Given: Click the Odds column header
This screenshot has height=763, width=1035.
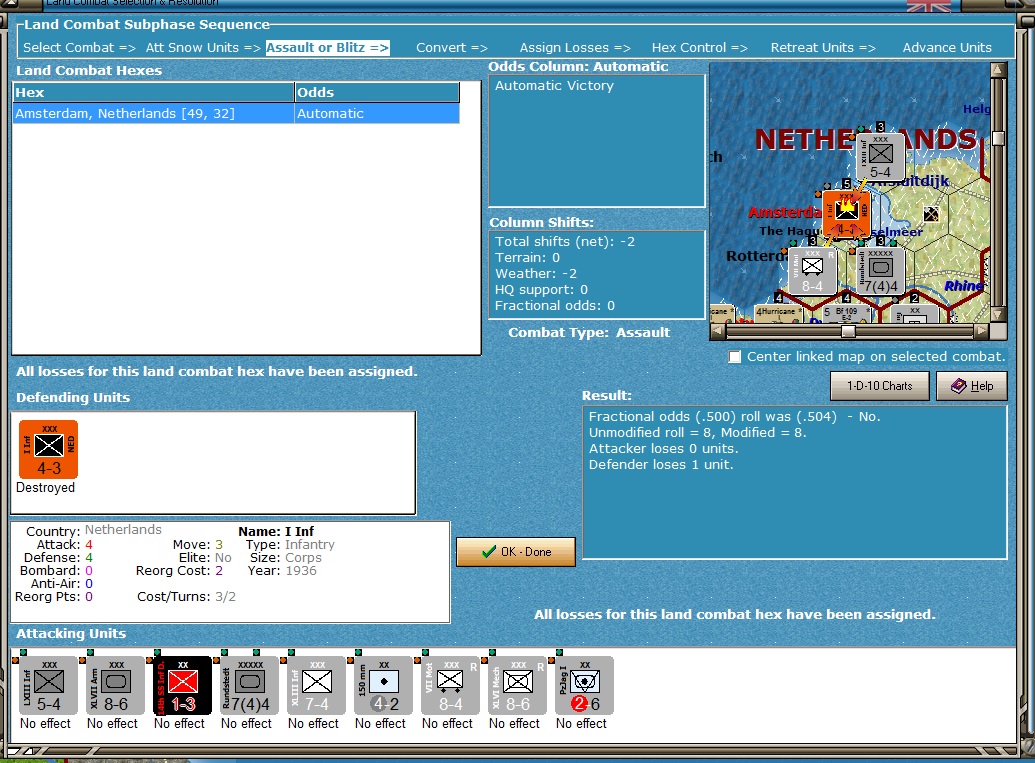Looking at the screenshot, I should (376, 92).
